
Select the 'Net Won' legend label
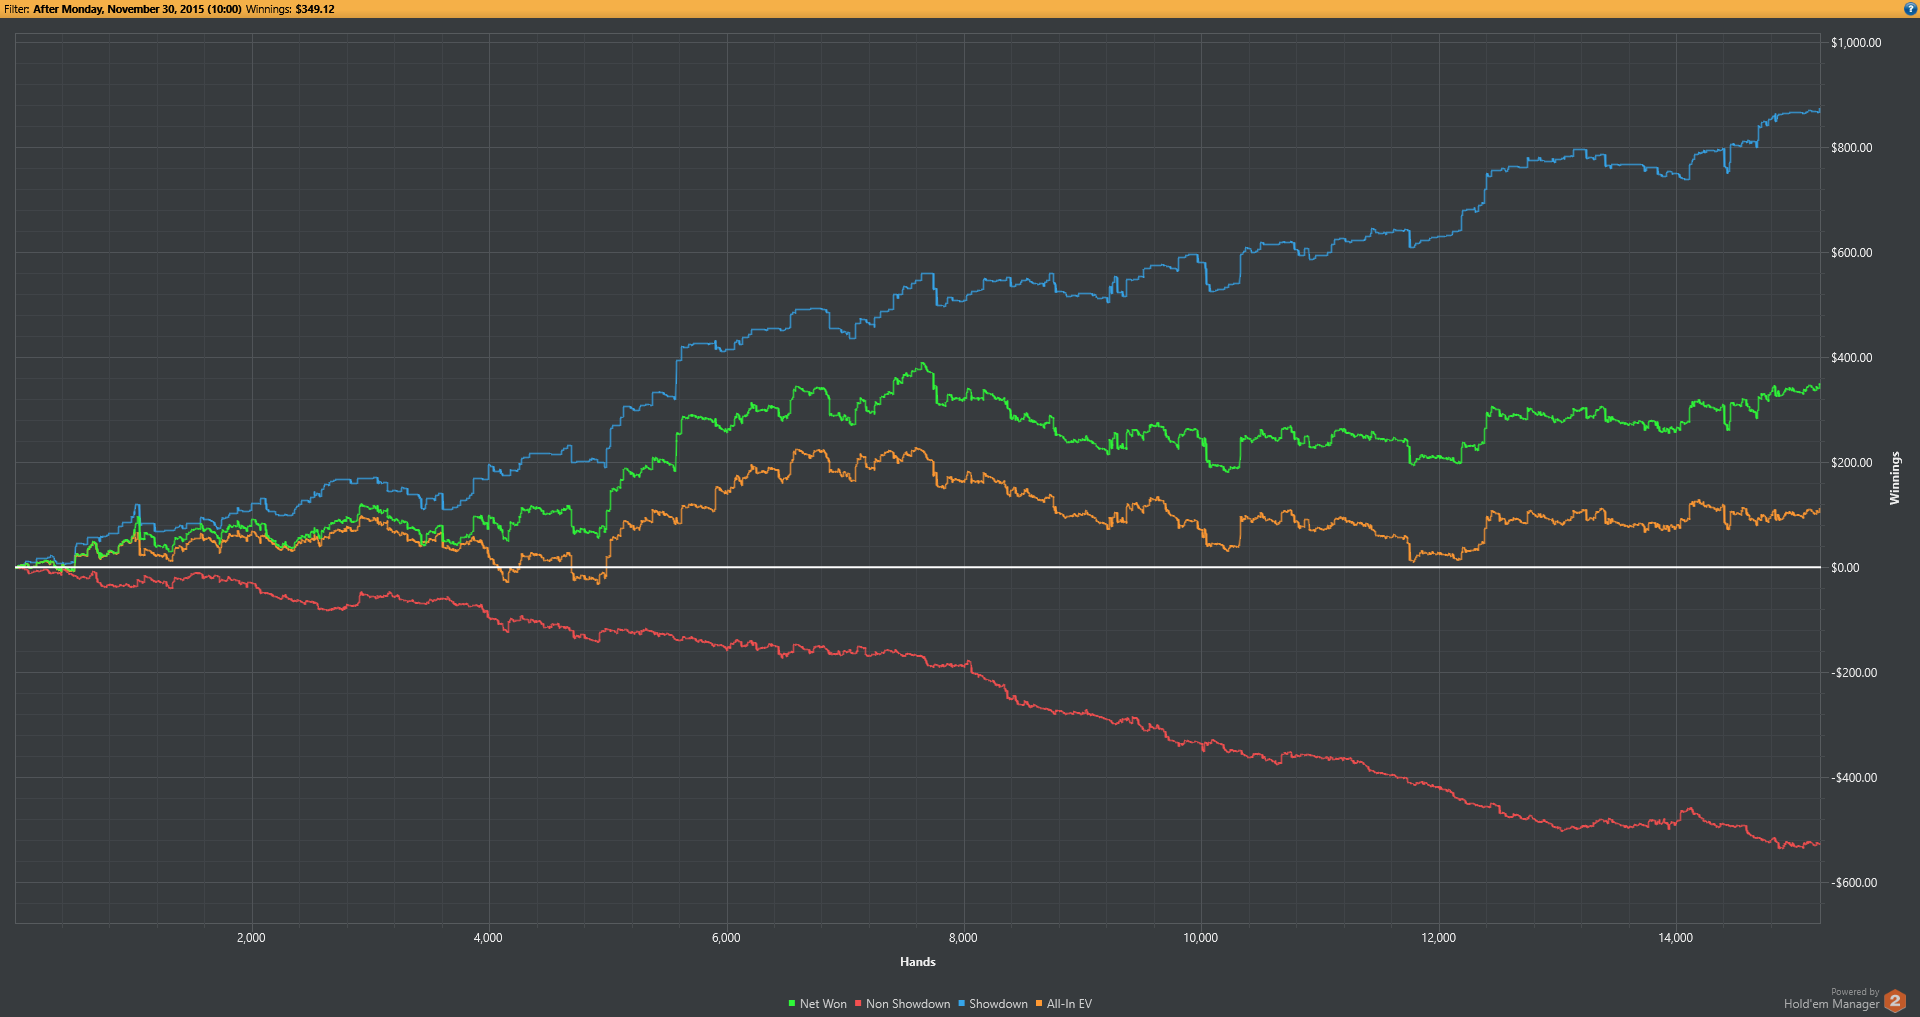(823, 1004)
